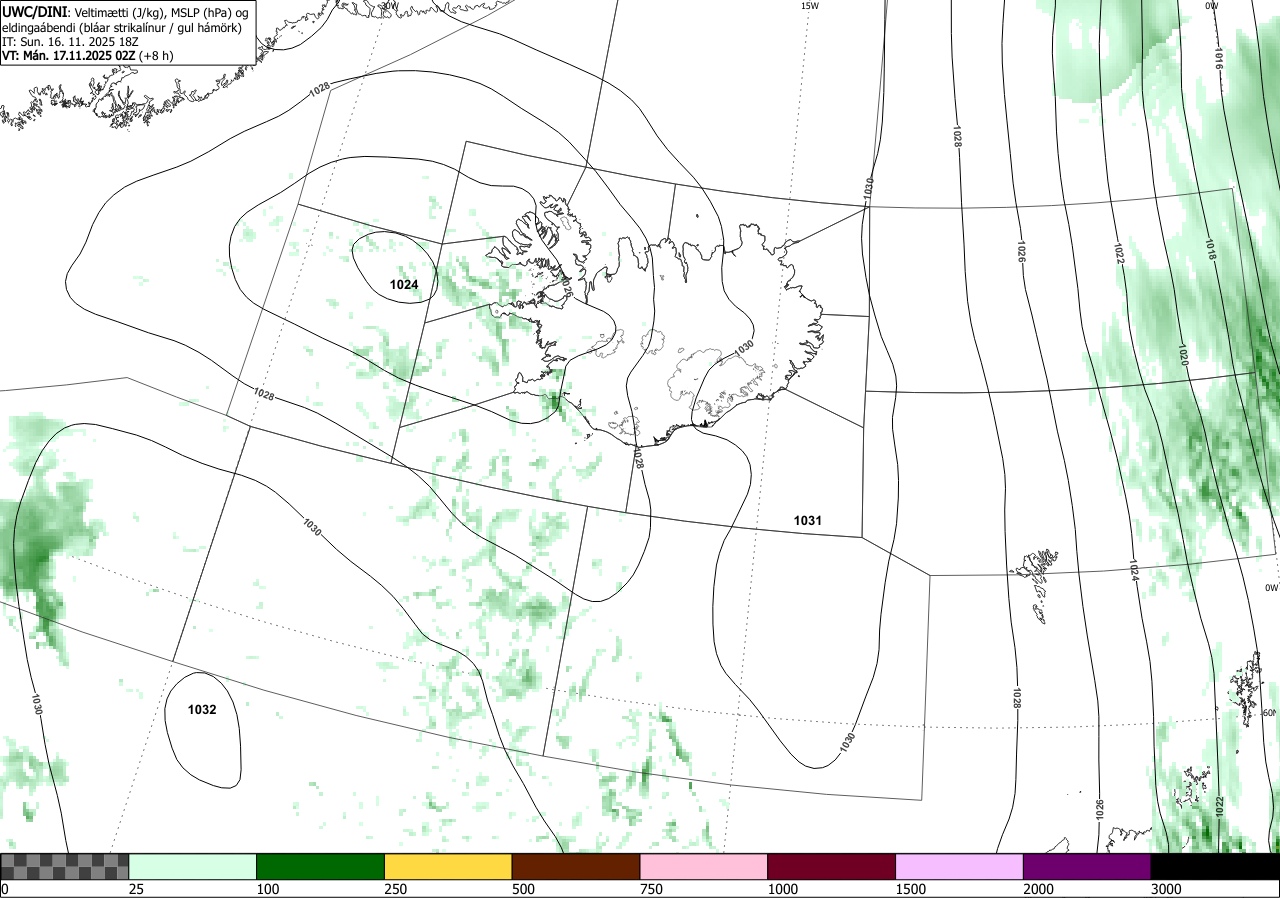Click the legend value 1000
The width and height of the screenshot is (1280, 898).
782,889
